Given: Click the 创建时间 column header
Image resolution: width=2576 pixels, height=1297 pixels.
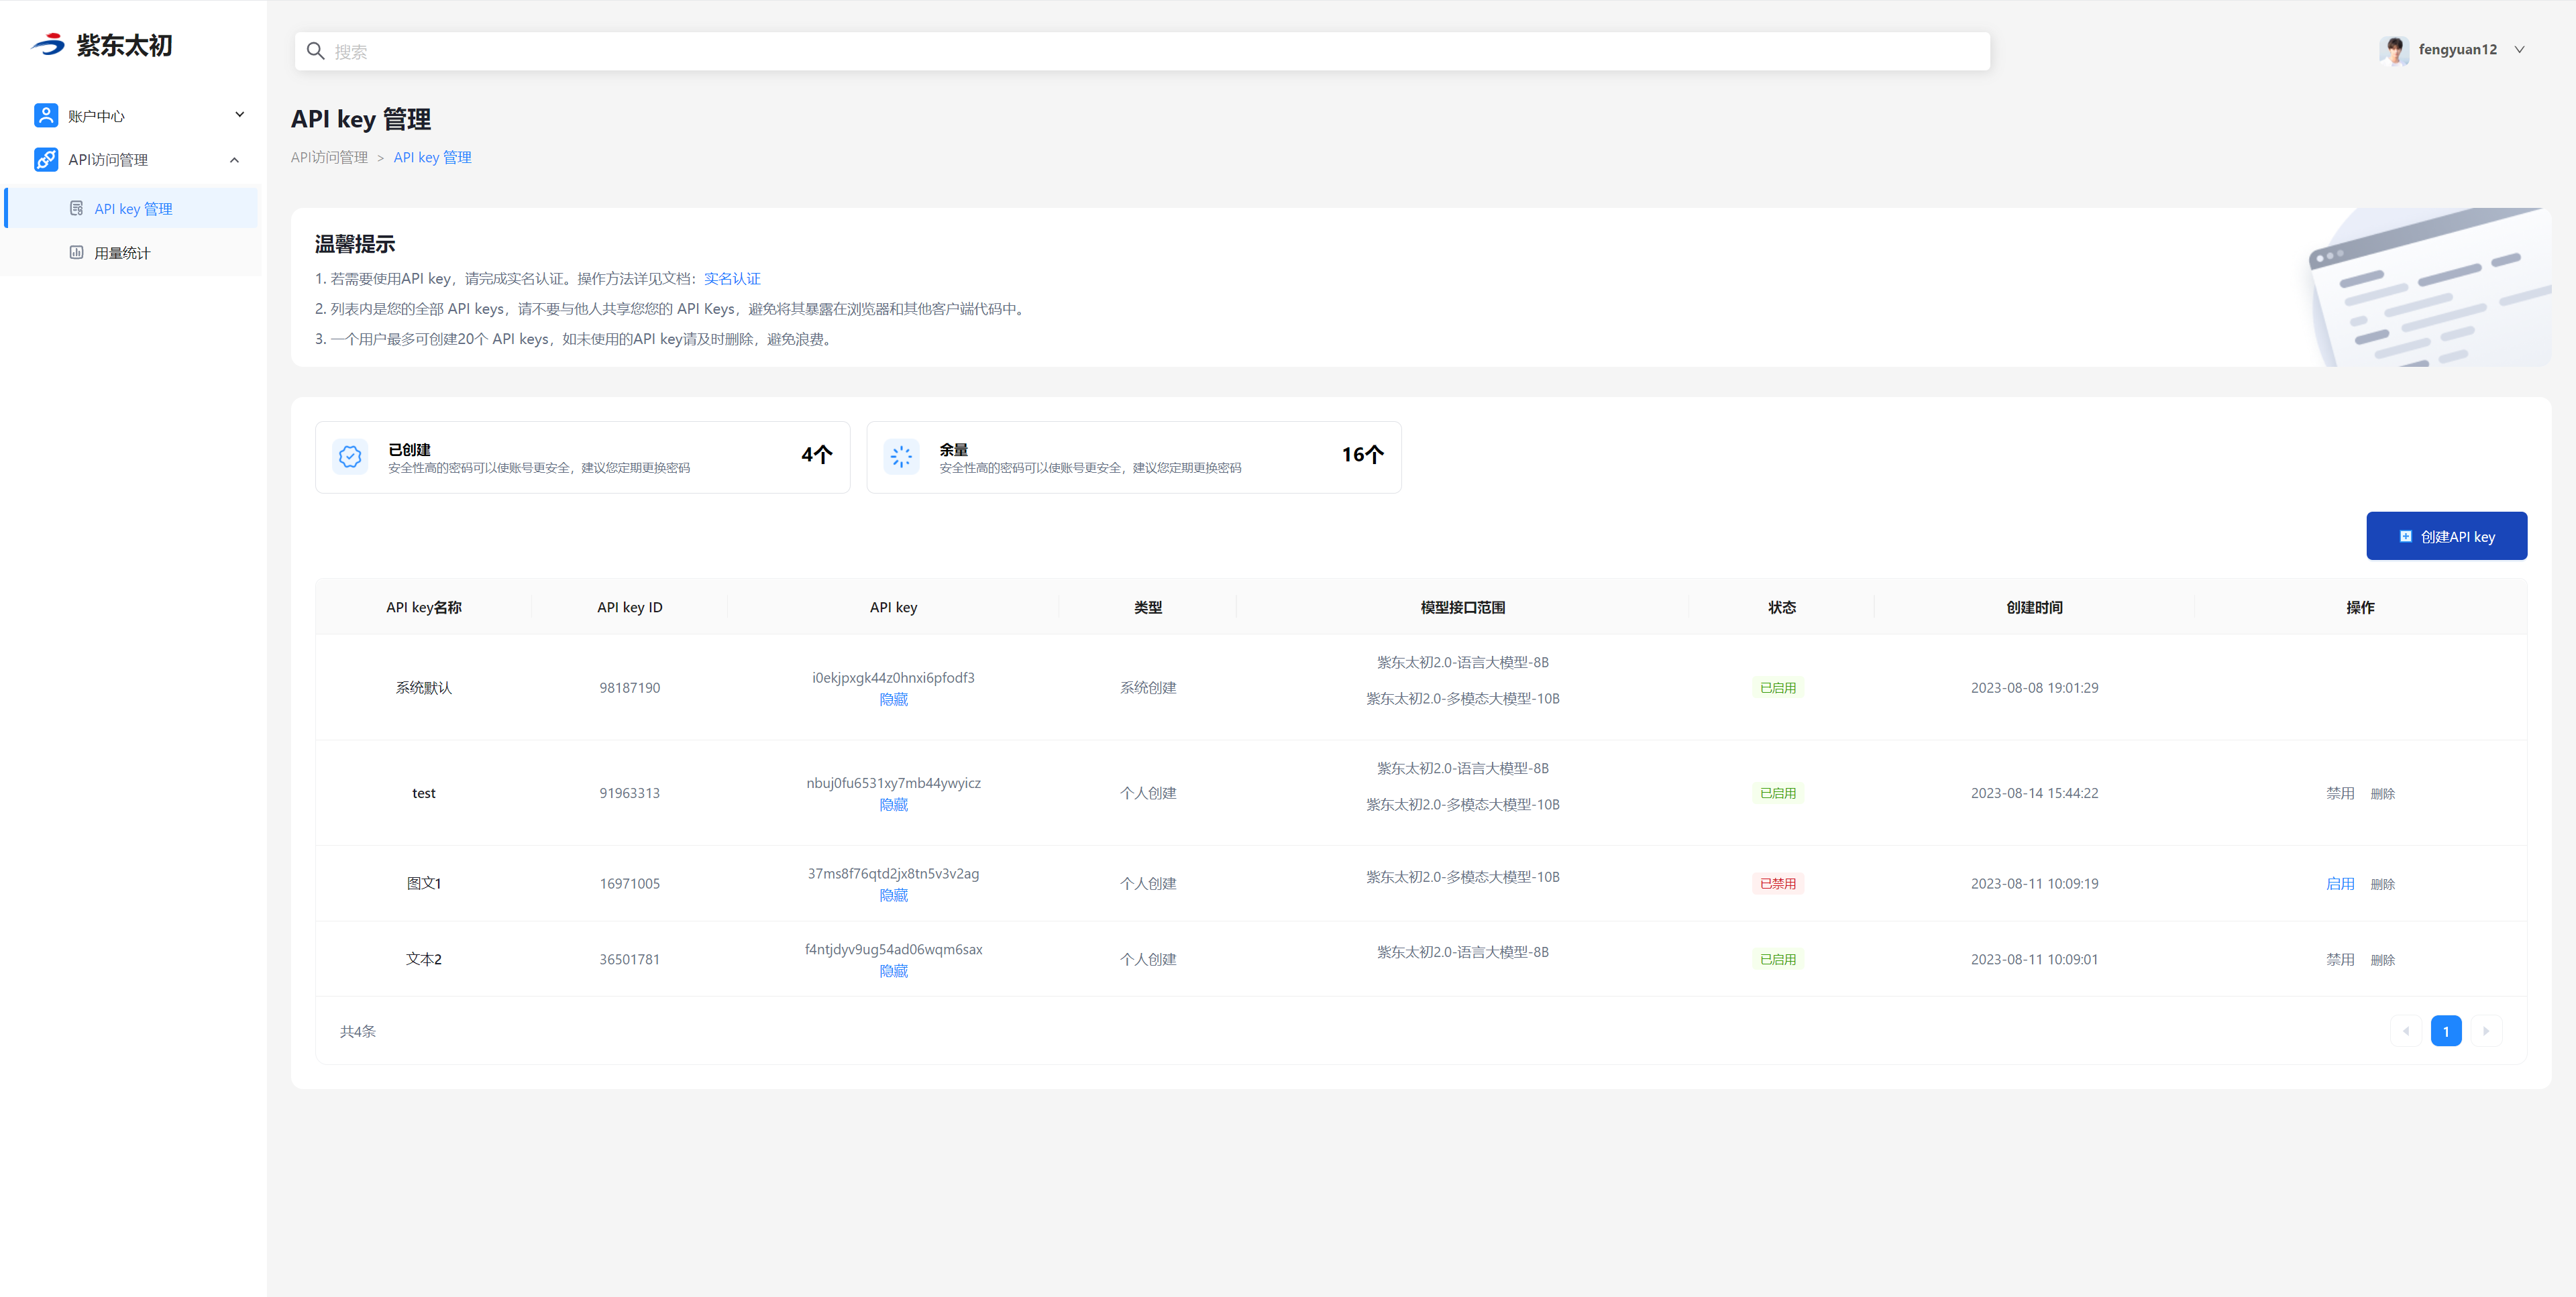Looking at the screenshot, I should 2035,608.
